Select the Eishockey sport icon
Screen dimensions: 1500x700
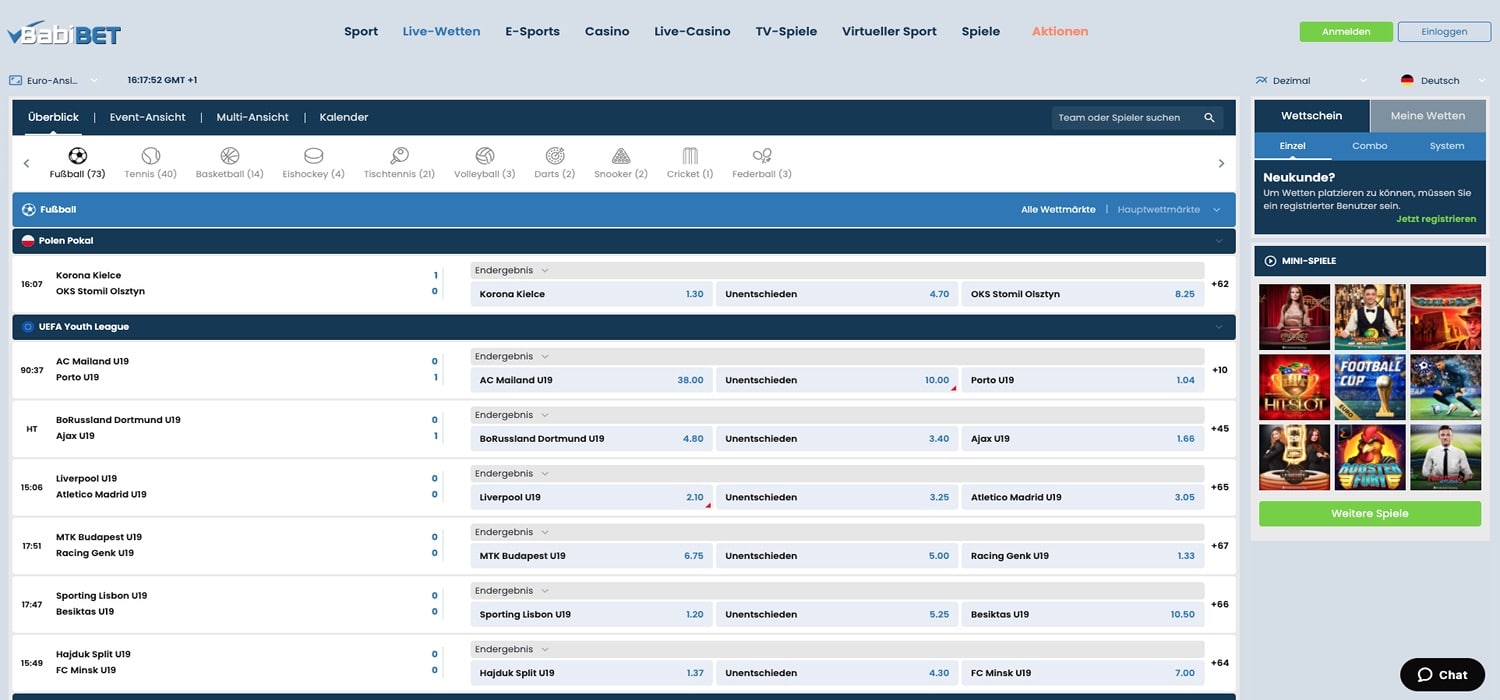tap(314, 156)
